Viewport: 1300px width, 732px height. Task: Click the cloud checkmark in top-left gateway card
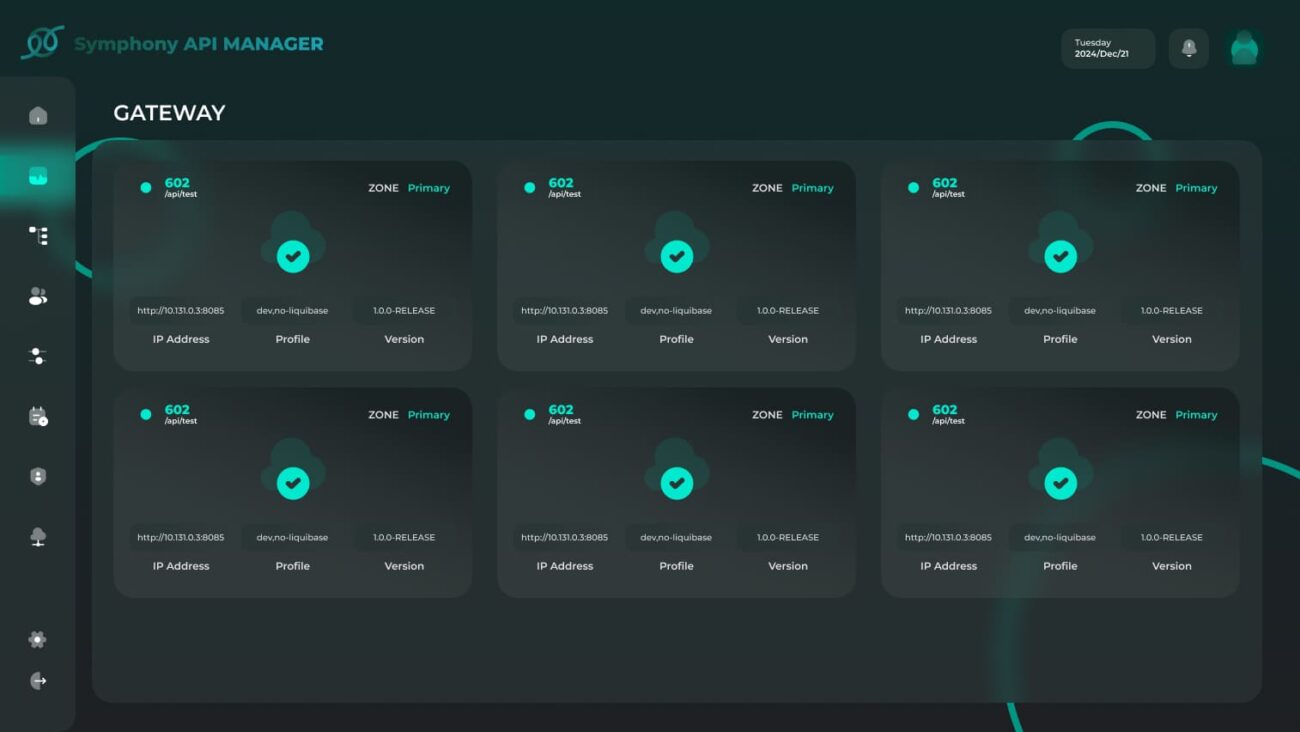[x=293, y=256]
